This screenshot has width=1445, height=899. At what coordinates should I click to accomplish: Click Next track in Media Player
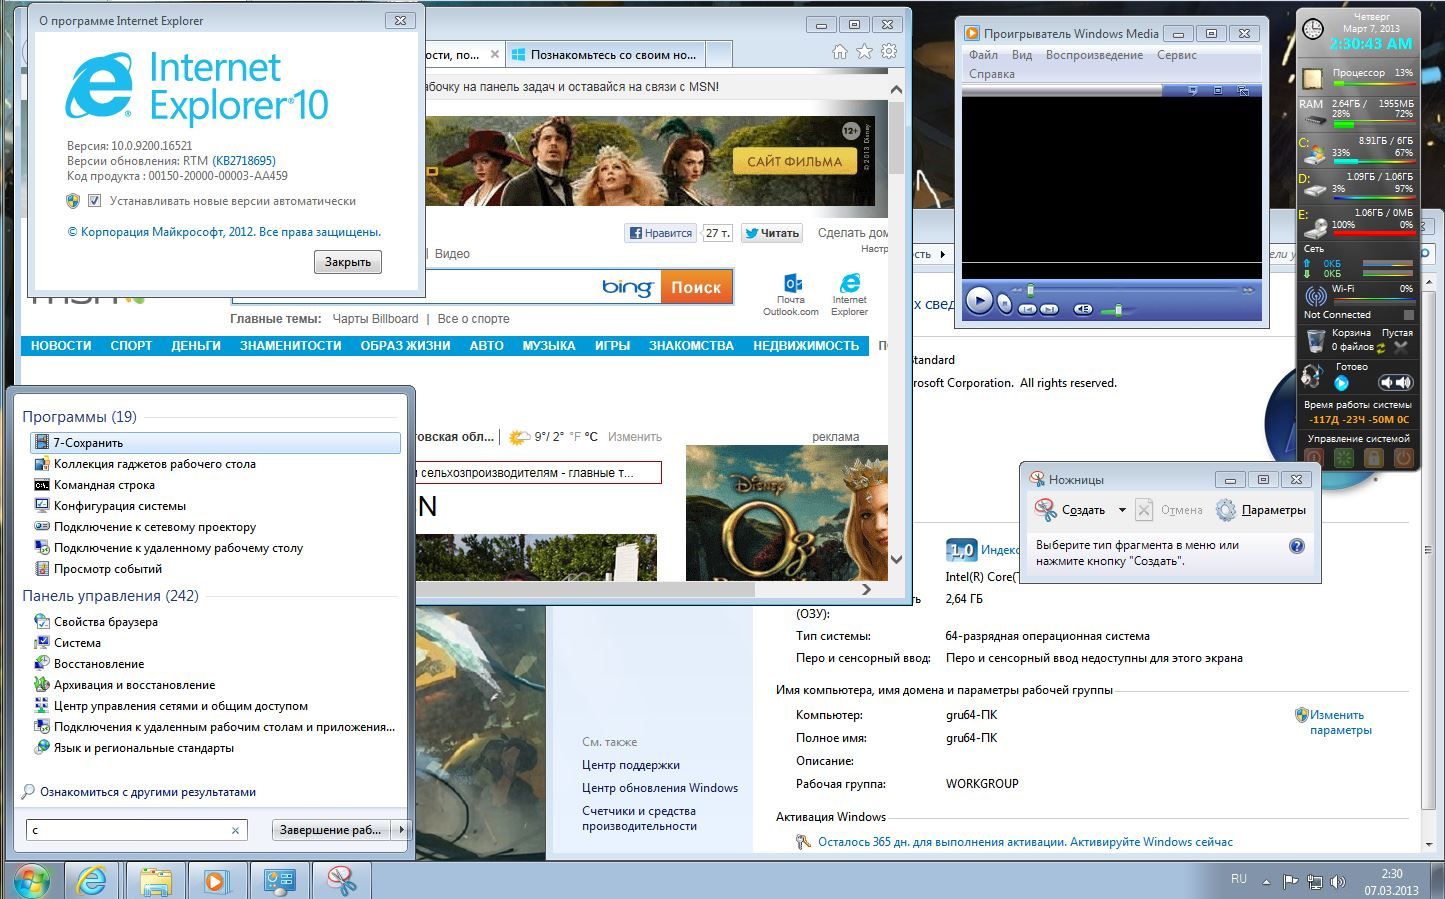pos(1049,310)
